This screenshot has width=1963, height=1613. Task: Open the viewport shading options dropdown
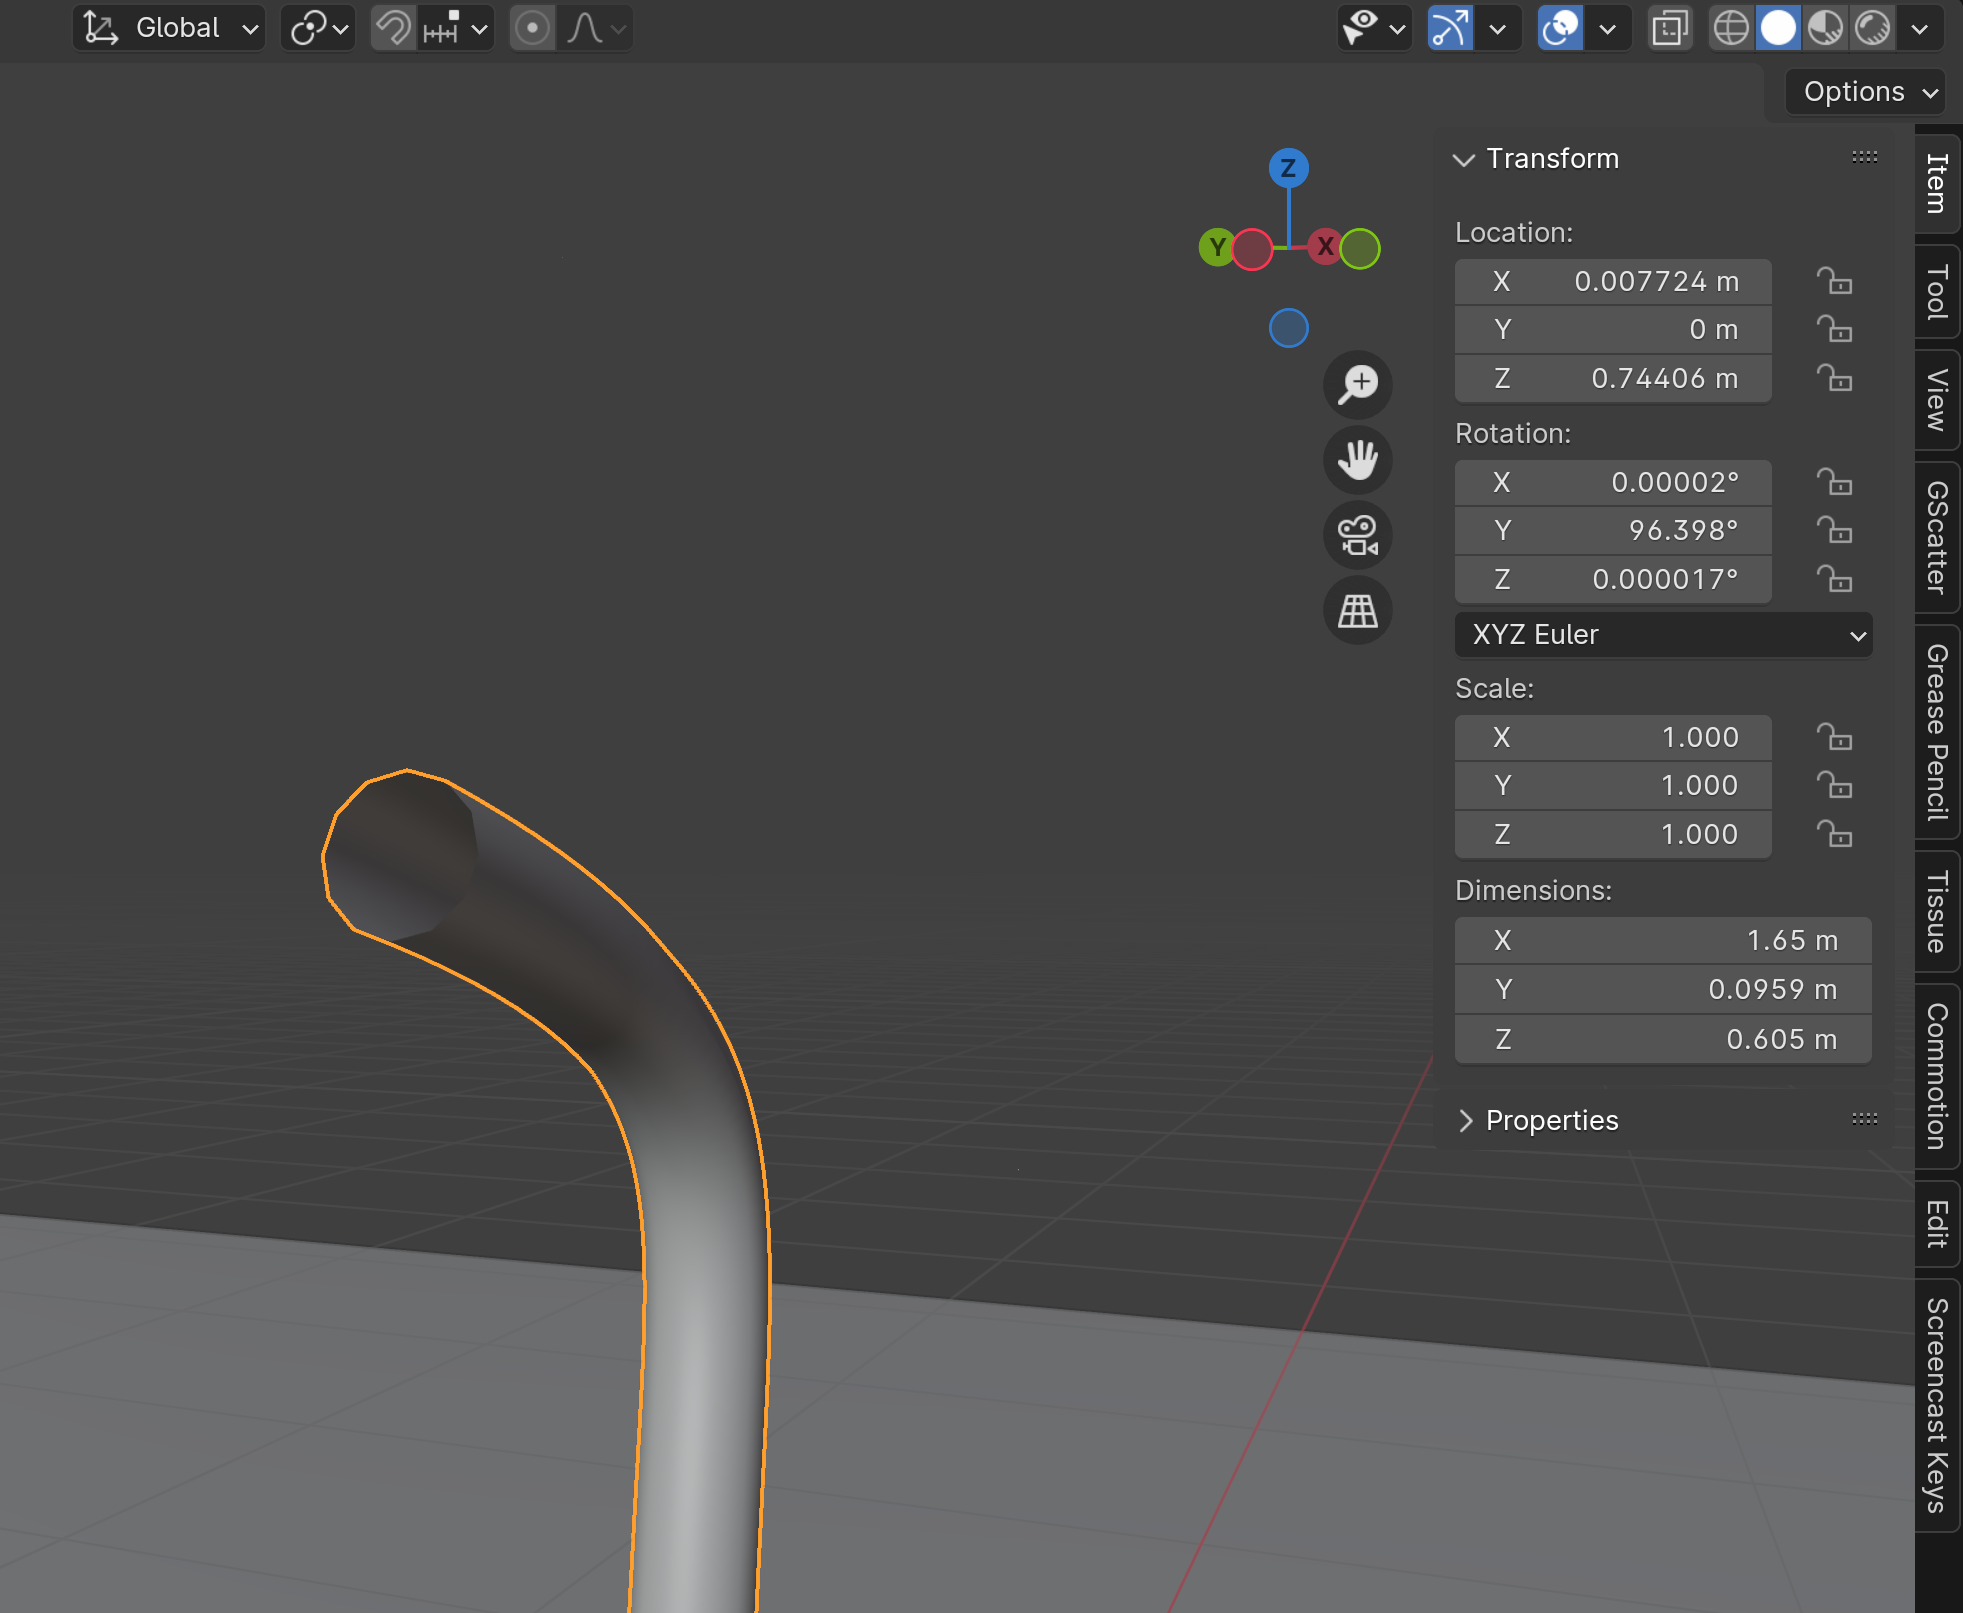(1920, 28)
